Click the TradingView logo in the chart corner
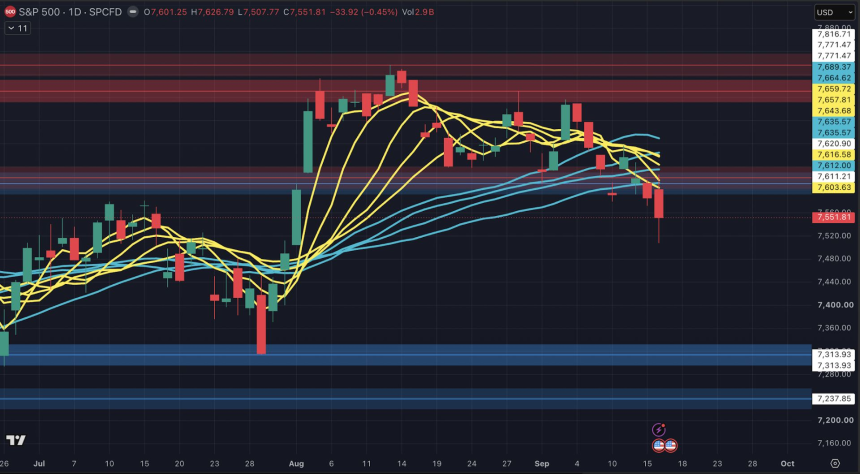 click(15, 440)
